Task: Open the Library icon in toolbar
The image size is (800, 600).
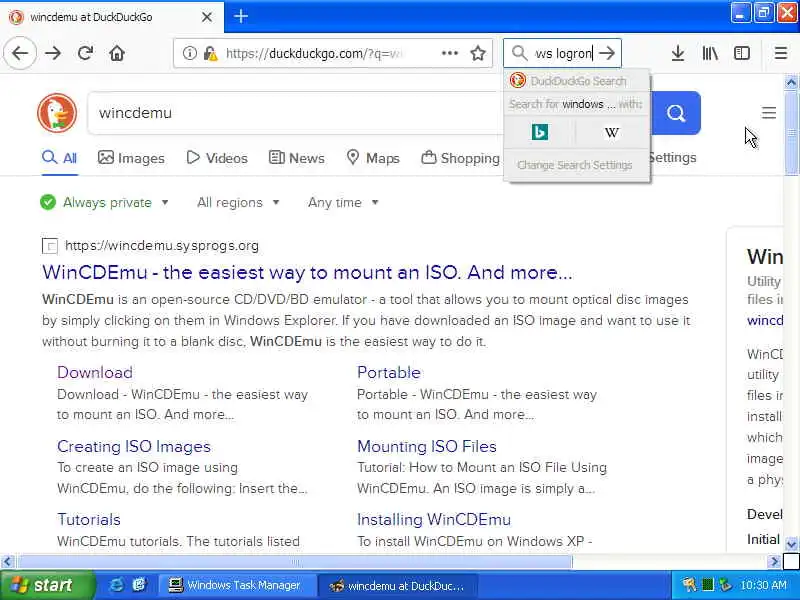Action: (x=710, y=53)
